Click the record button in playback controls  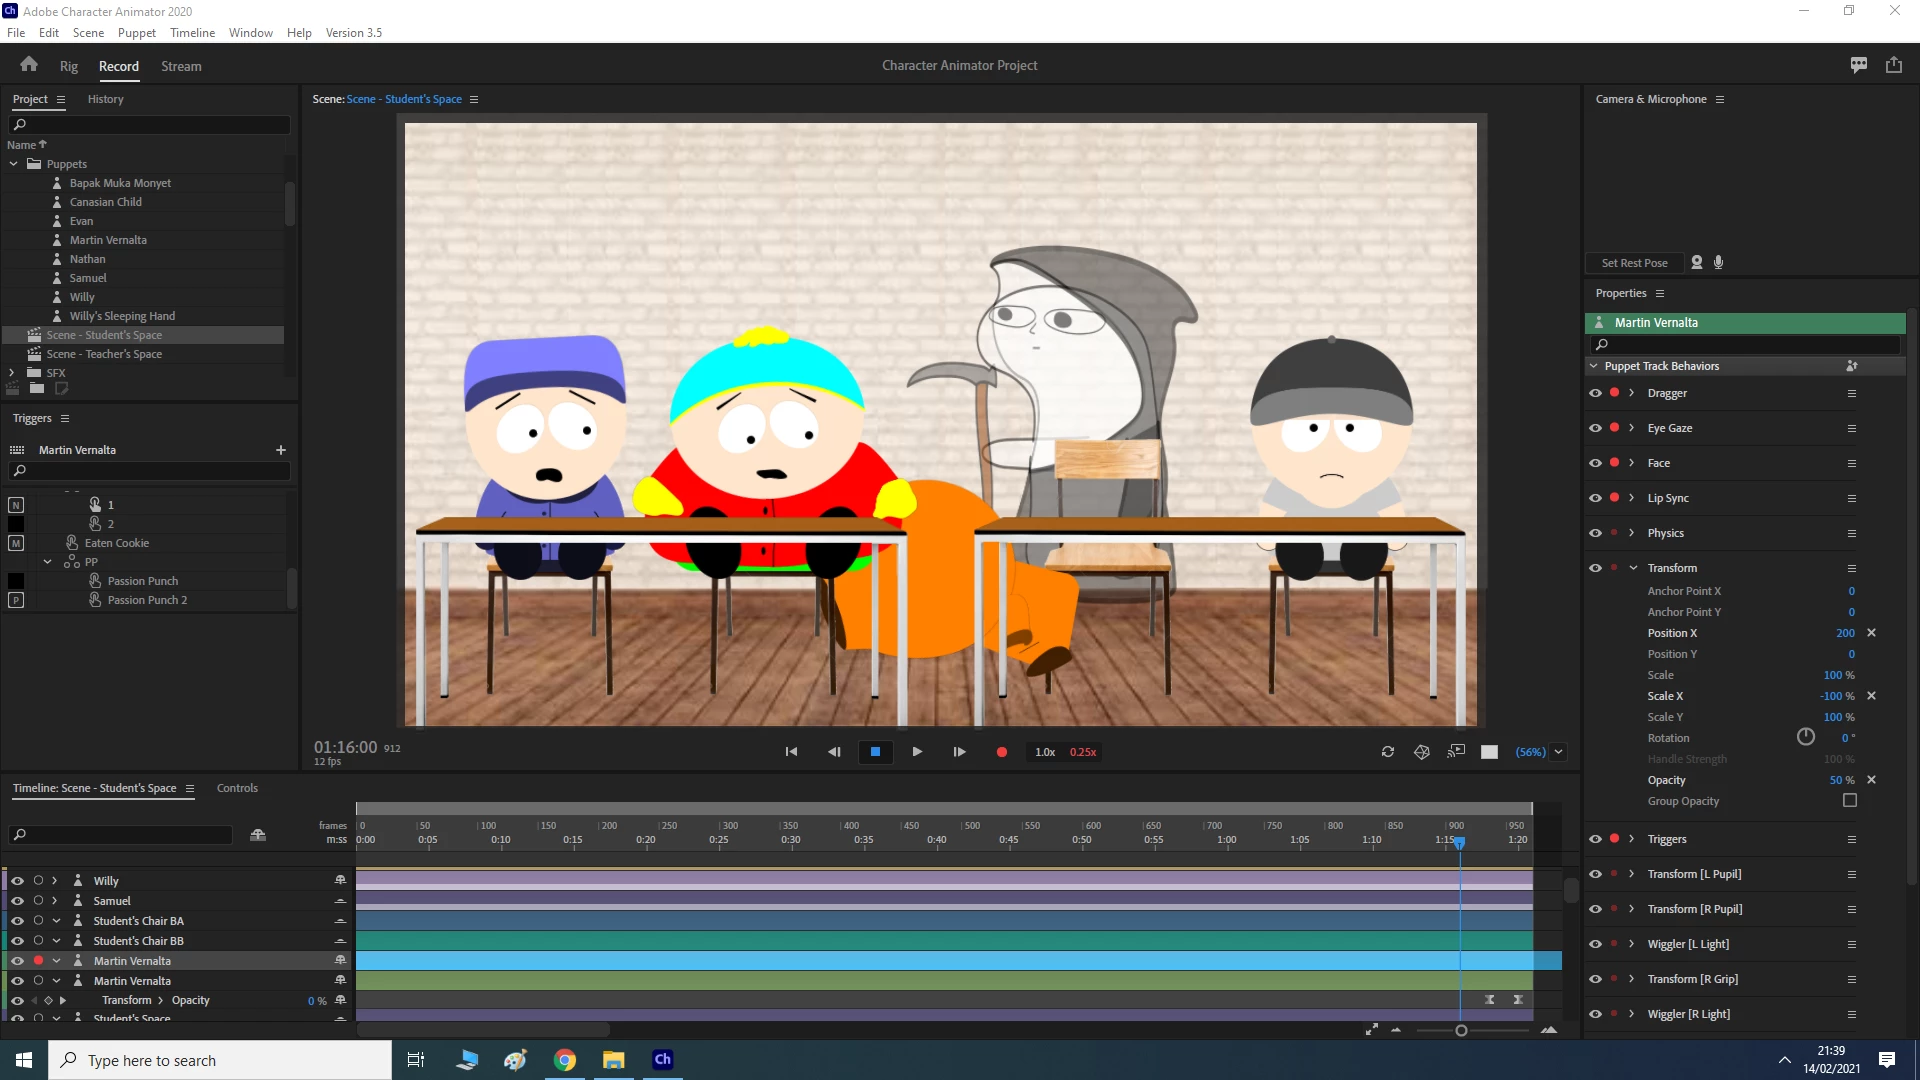[1002, 752]
